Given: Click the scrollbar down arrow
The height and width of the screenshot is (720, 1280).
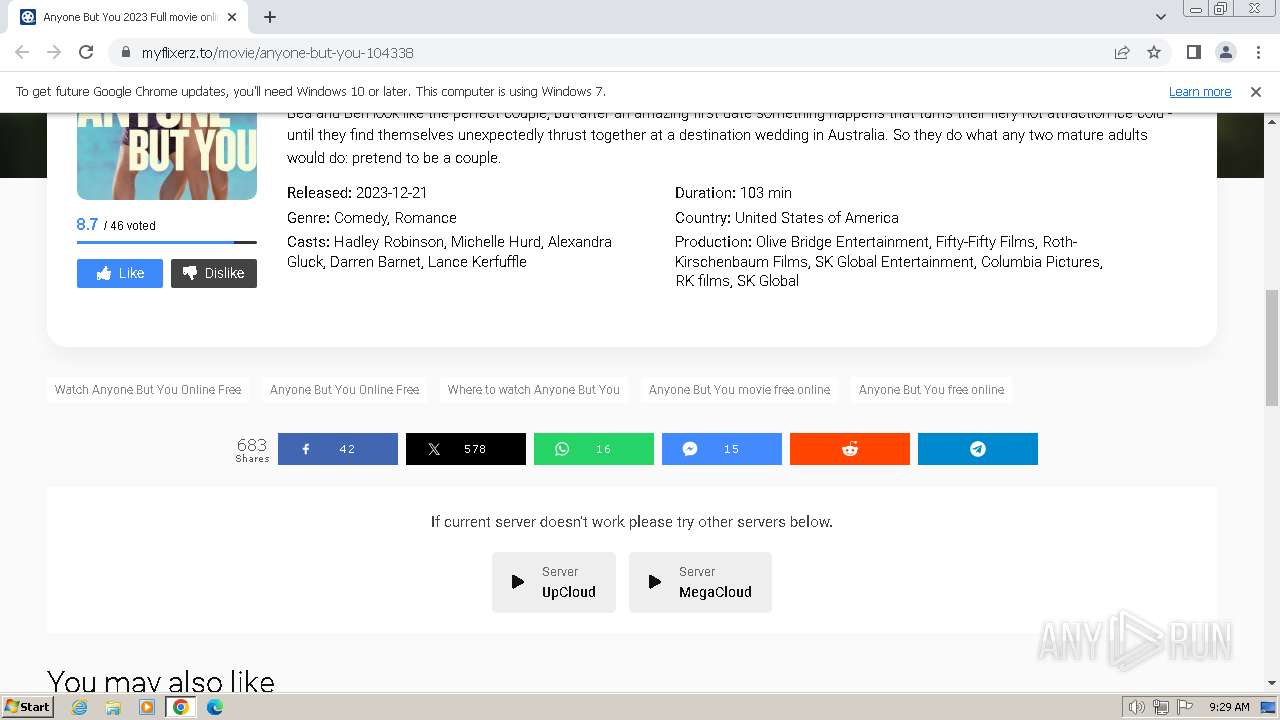Looking at the screenshot, I should click(1272, 683).
